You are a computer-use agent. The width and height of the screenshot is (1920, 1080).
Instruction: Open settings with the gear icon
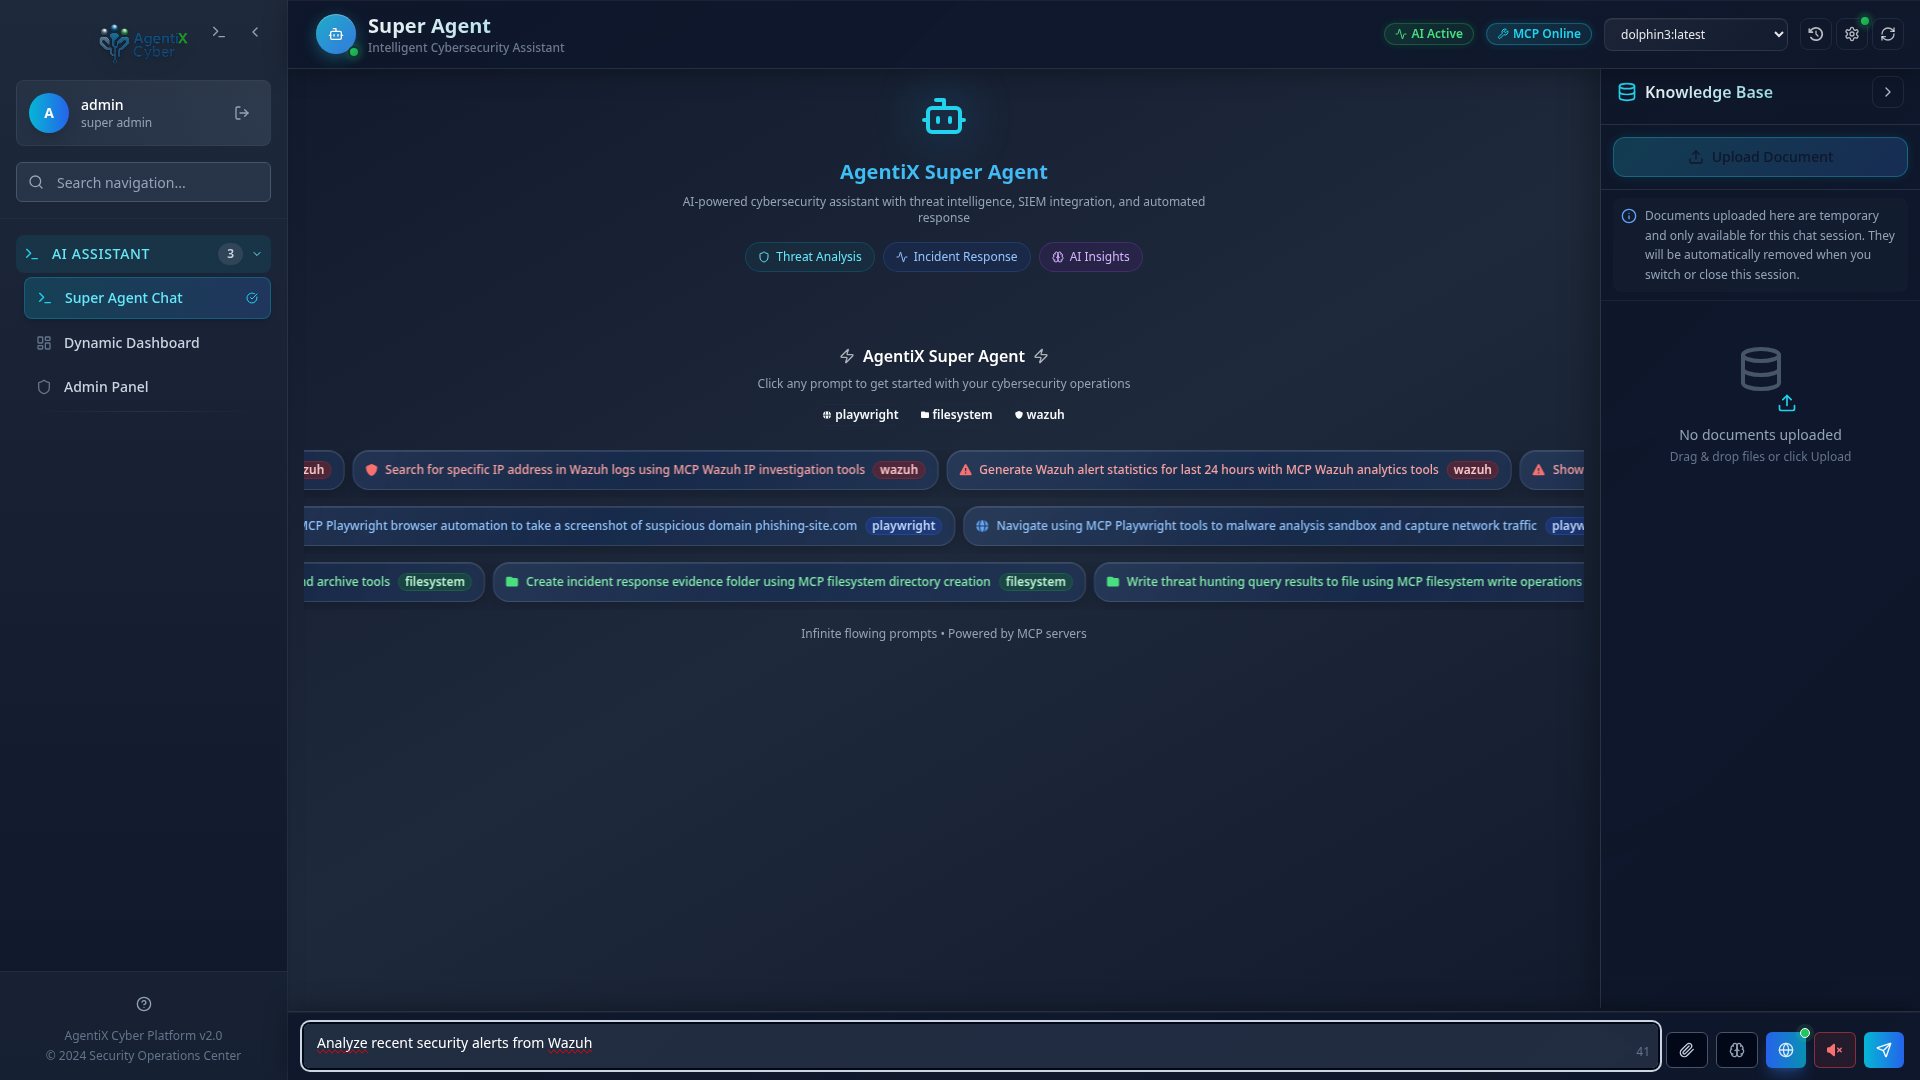(1852, 33)
